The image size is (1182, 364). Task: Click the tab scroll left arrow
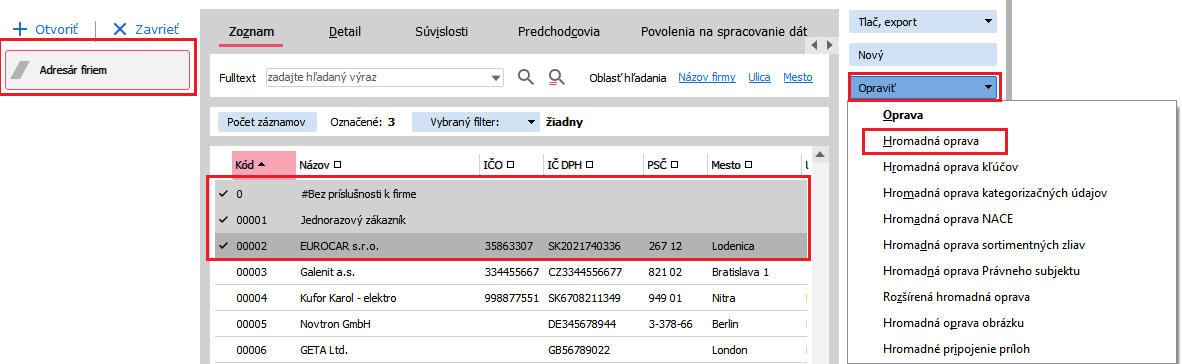pyautogui.click(x=815, y=46)
